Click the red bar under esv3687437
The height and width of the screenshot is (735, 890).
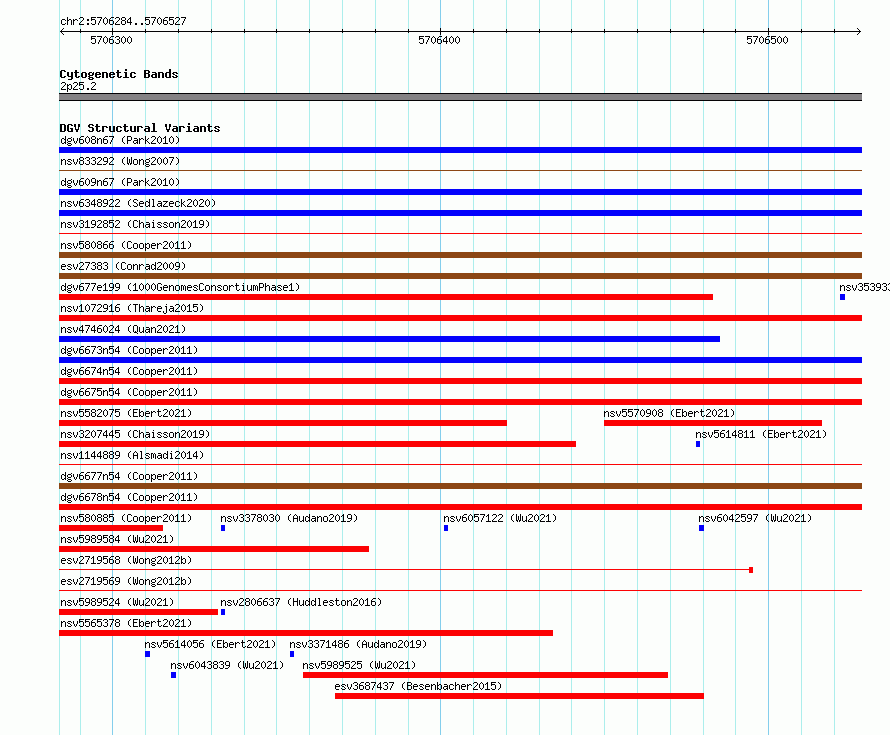[519, 696]
